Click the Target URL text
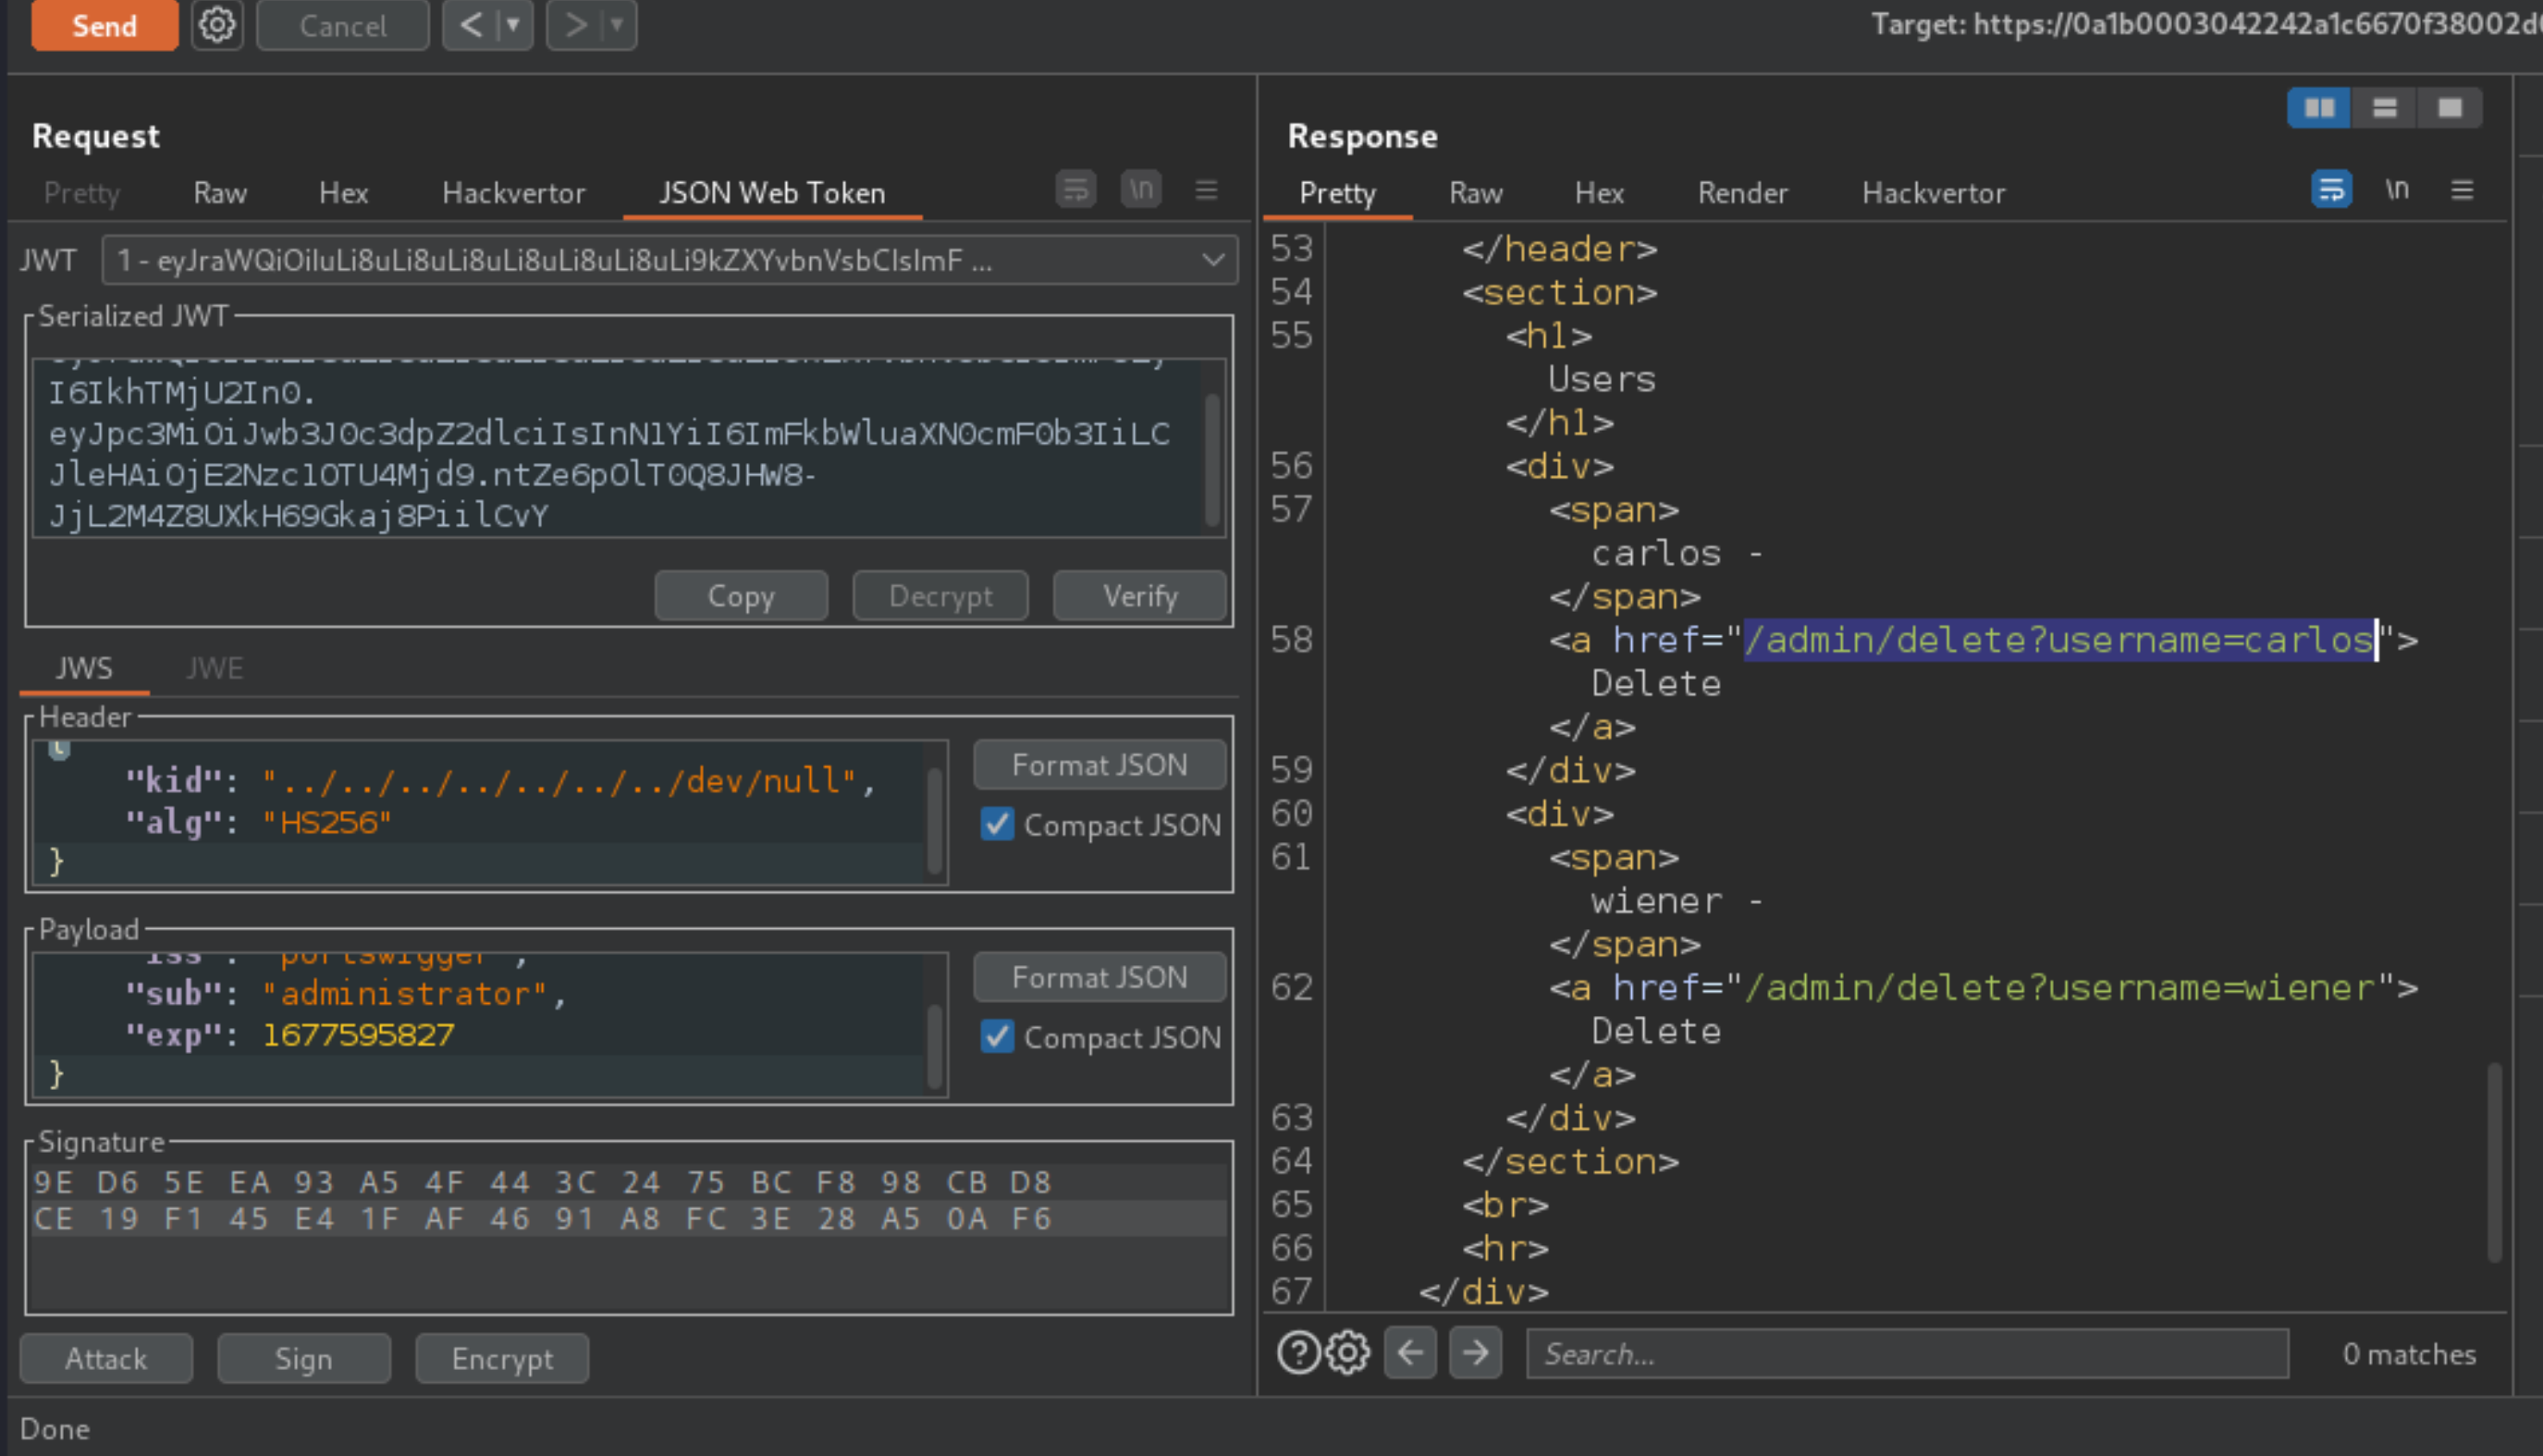2543x1456 pixels. coord(2206,24)
